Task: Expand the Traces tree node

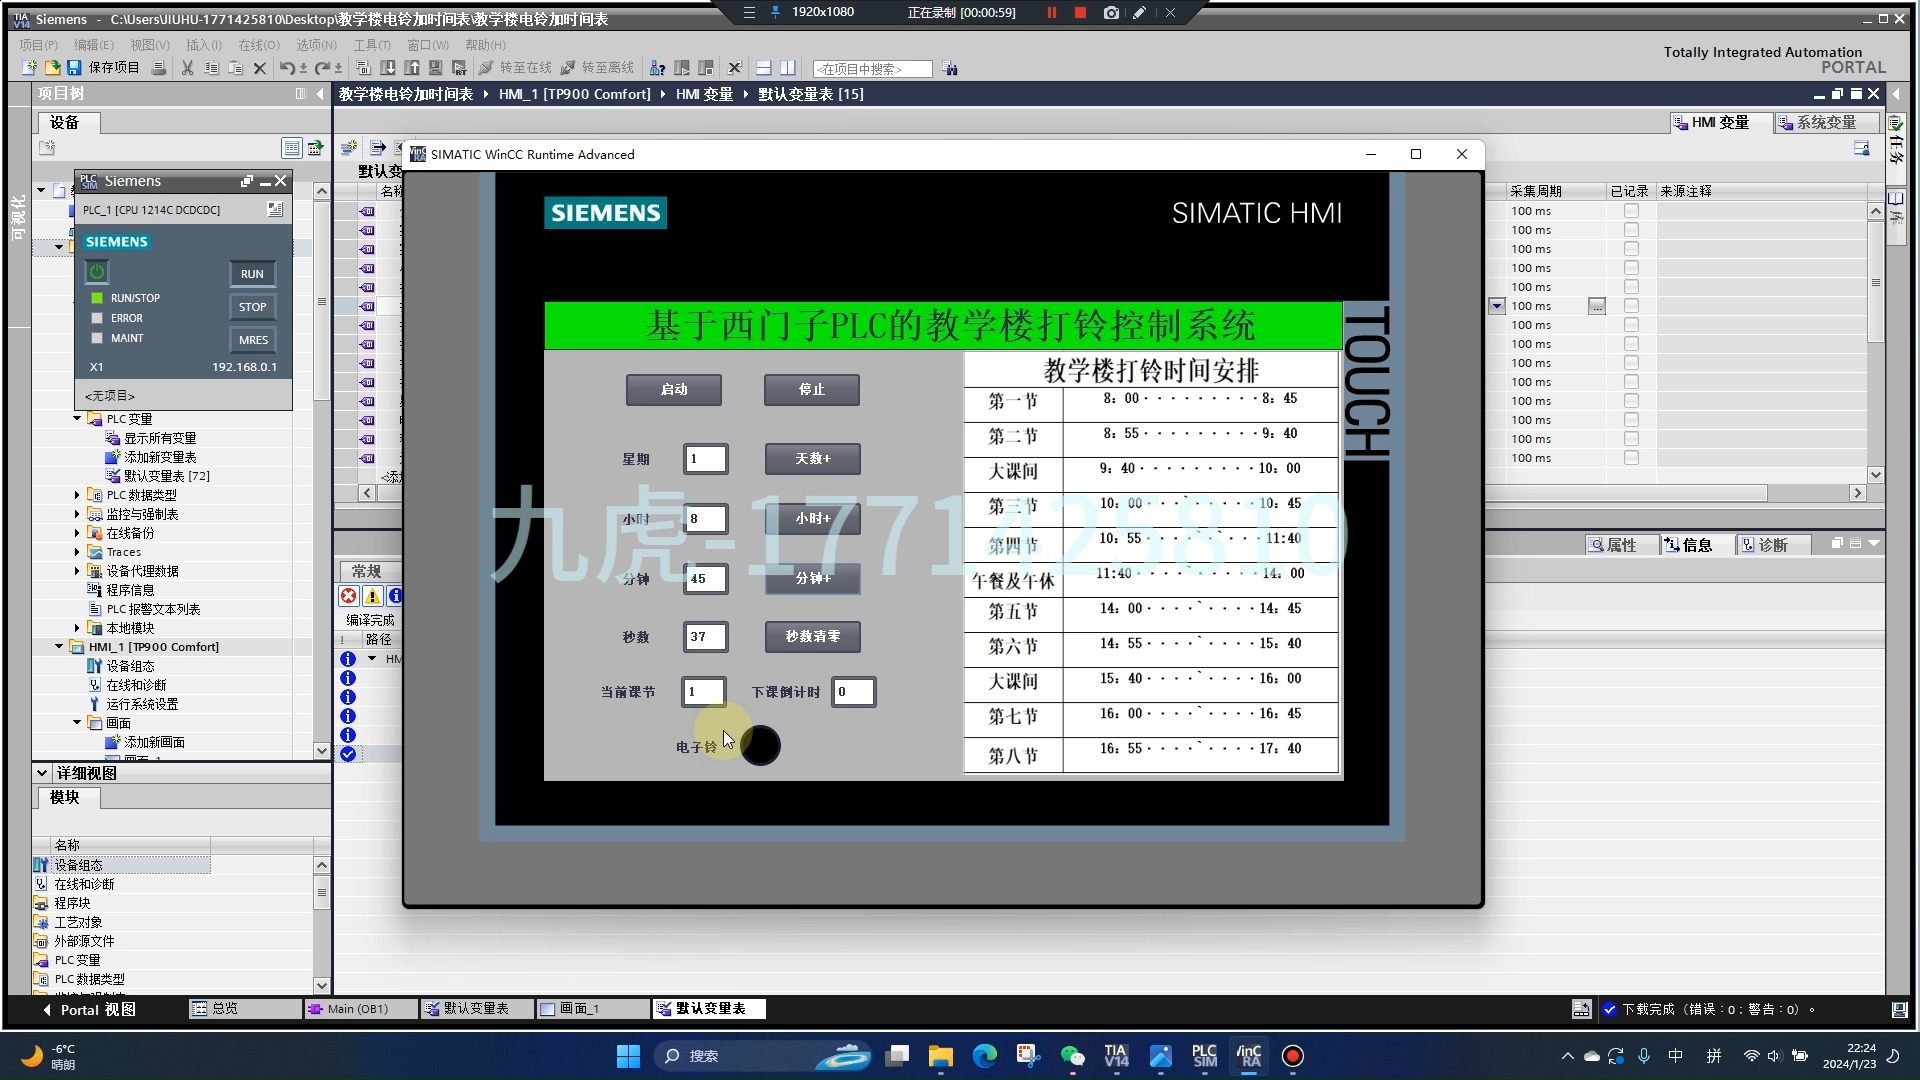Action: click(x=77, y=552)
